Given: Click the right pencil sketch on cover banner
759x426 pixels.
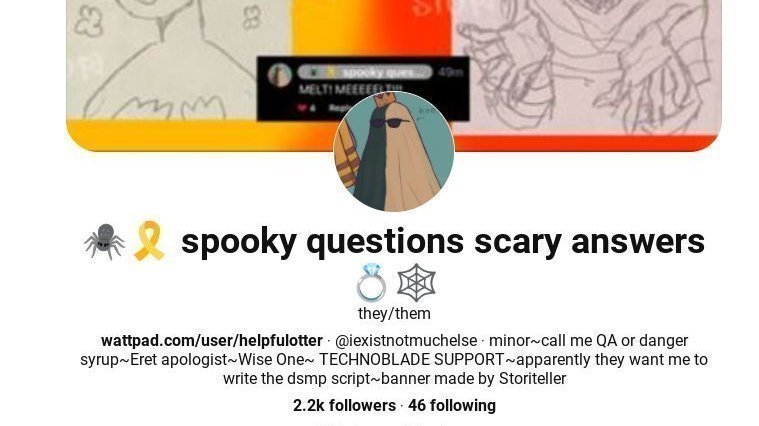Looking at the screenshot, I should pos(586,67).
